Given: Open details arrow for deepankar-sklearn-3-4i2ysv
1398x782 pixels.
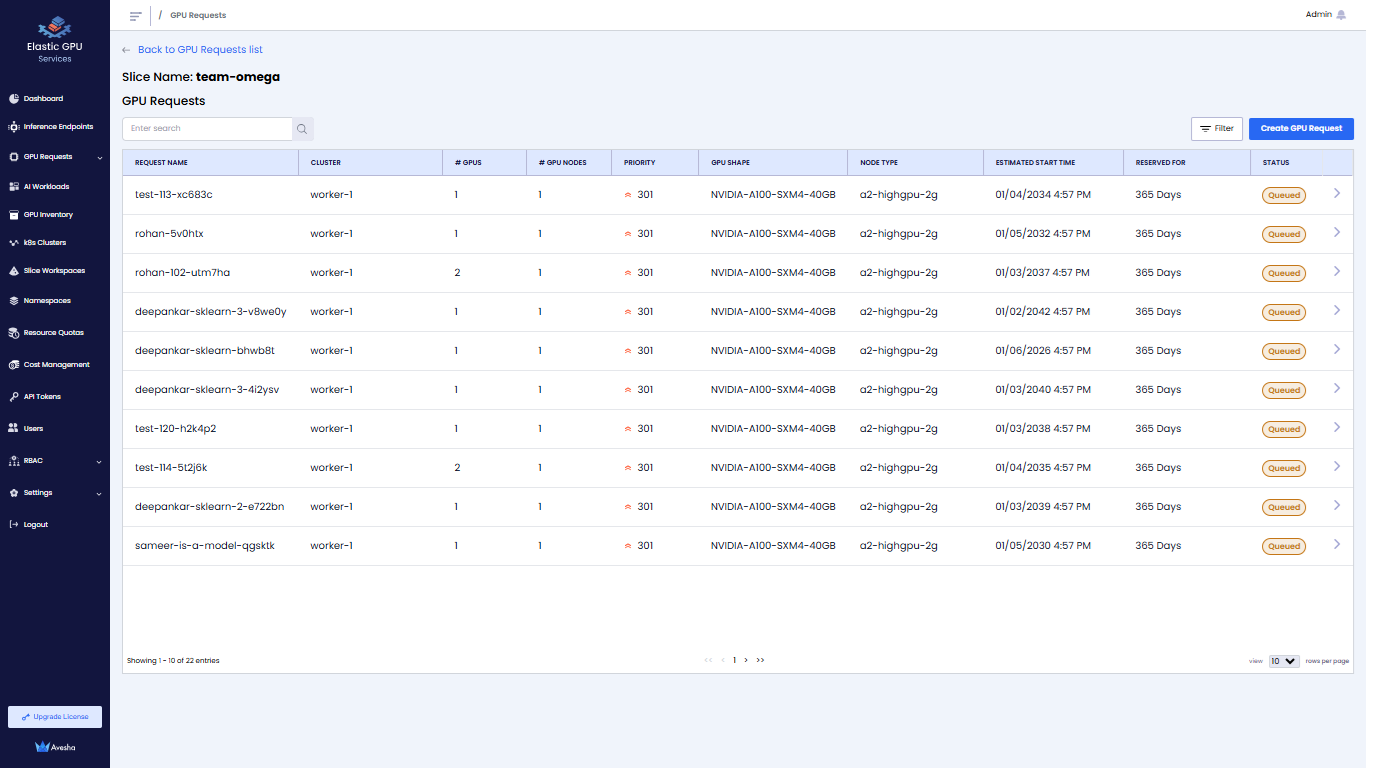Looking at the screenshot, I should click(1337, 389).
